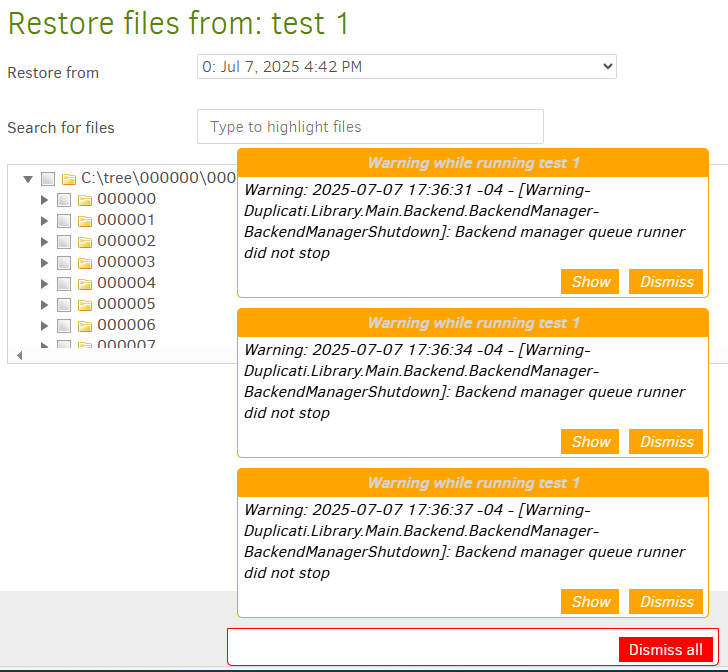Click the folder icon of 000006
Screen dimensions: 728x672
[84, 326]
